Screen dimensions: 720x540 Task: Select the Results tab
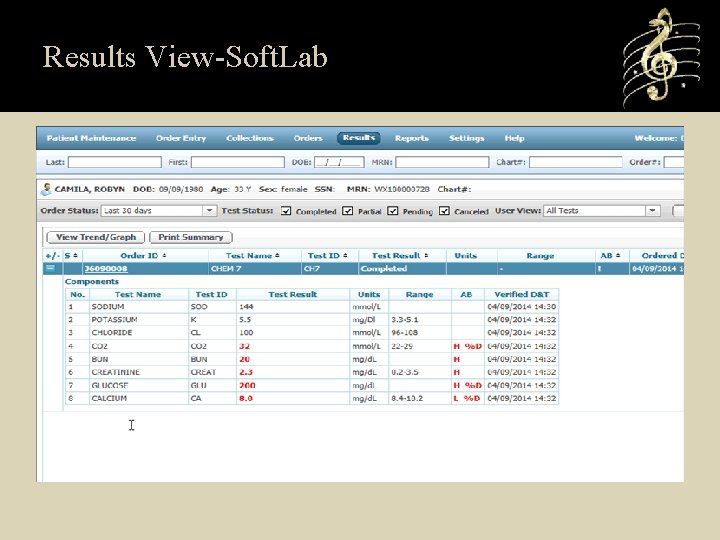point(359,138)
